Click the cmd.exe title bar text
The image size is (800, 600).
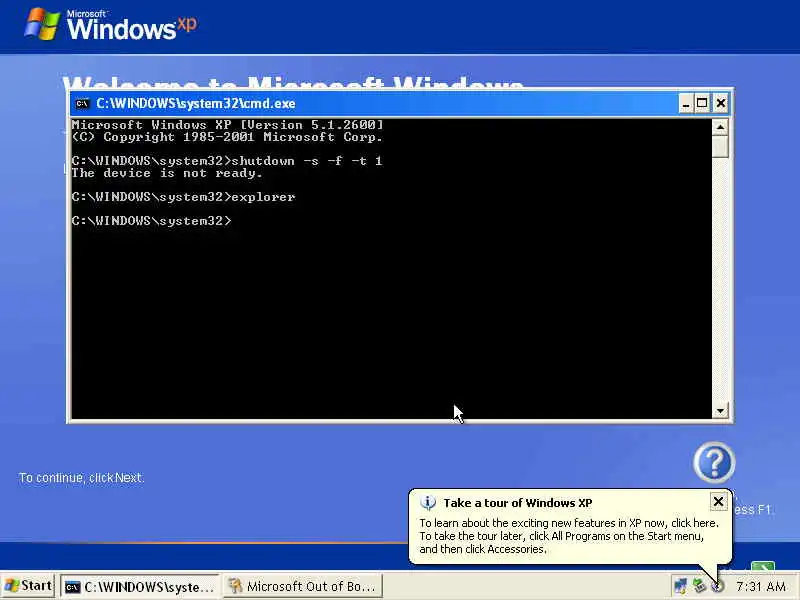pyautogui.click(x=195, y=104)
